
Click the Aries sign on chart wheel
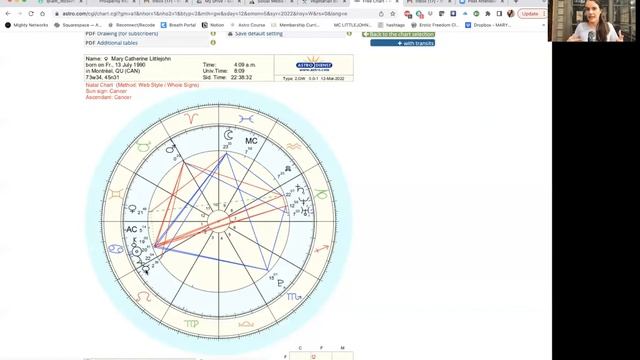pos(190,118)
